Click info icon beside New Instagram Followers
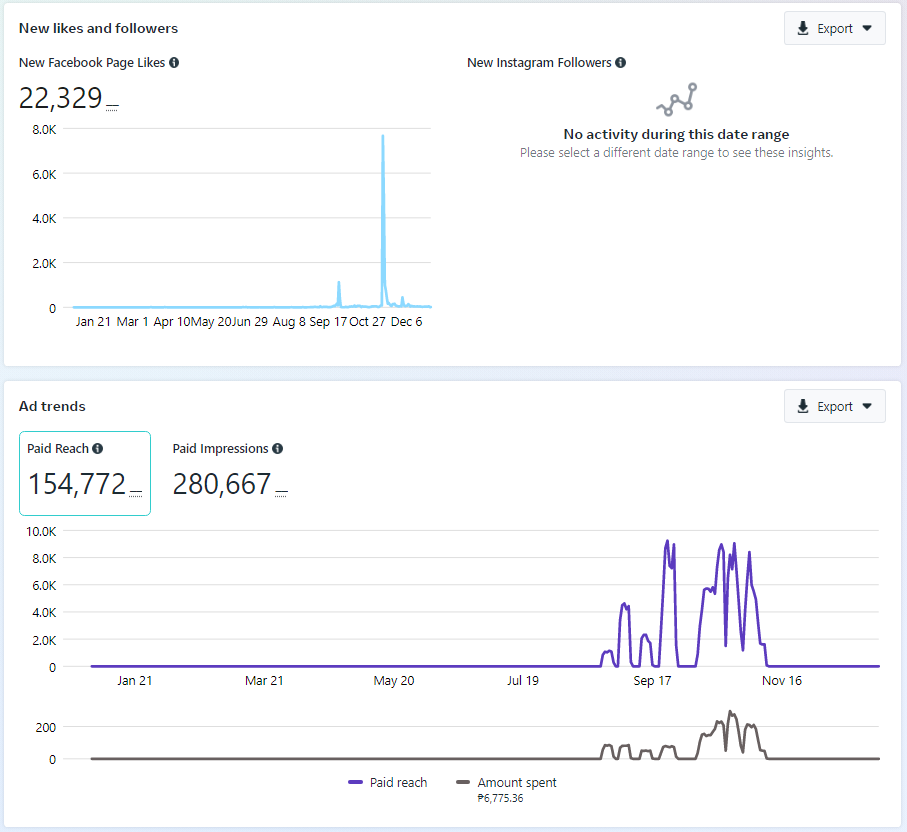The image size is (907, 832). point(620,63)
